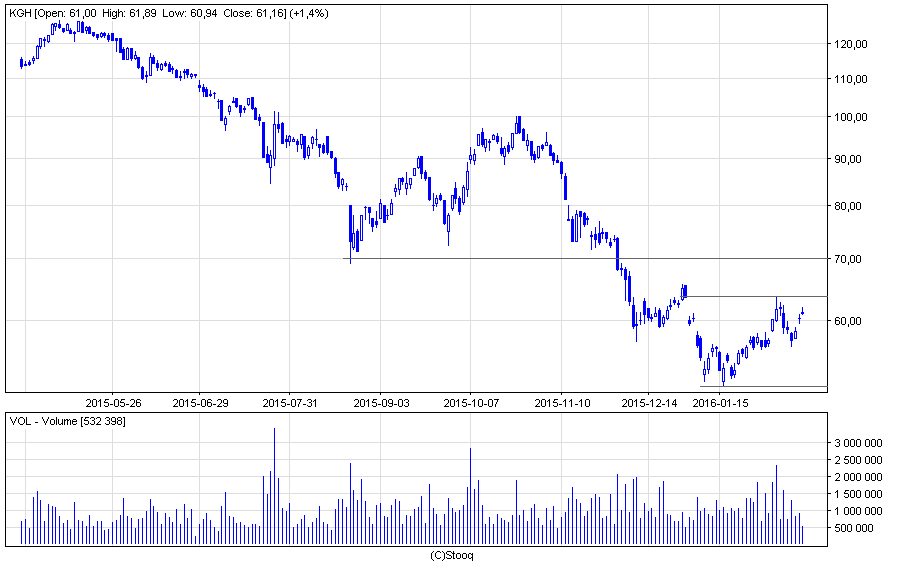
Task: Select the 2015-09-03 date label
Action: click(381, 403)
